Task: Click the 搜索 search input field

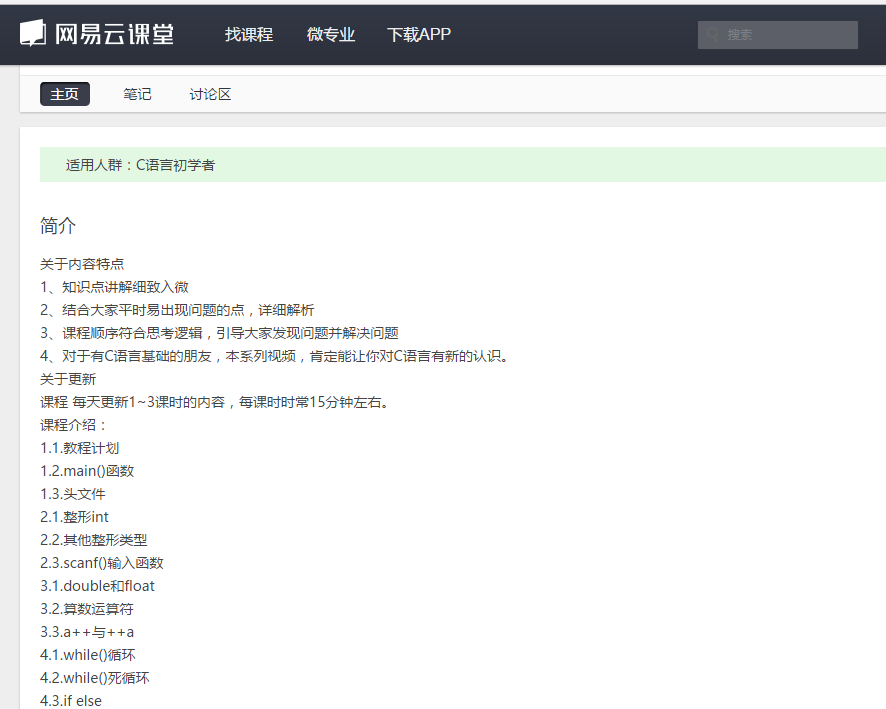Action: [x=778, y=35]
